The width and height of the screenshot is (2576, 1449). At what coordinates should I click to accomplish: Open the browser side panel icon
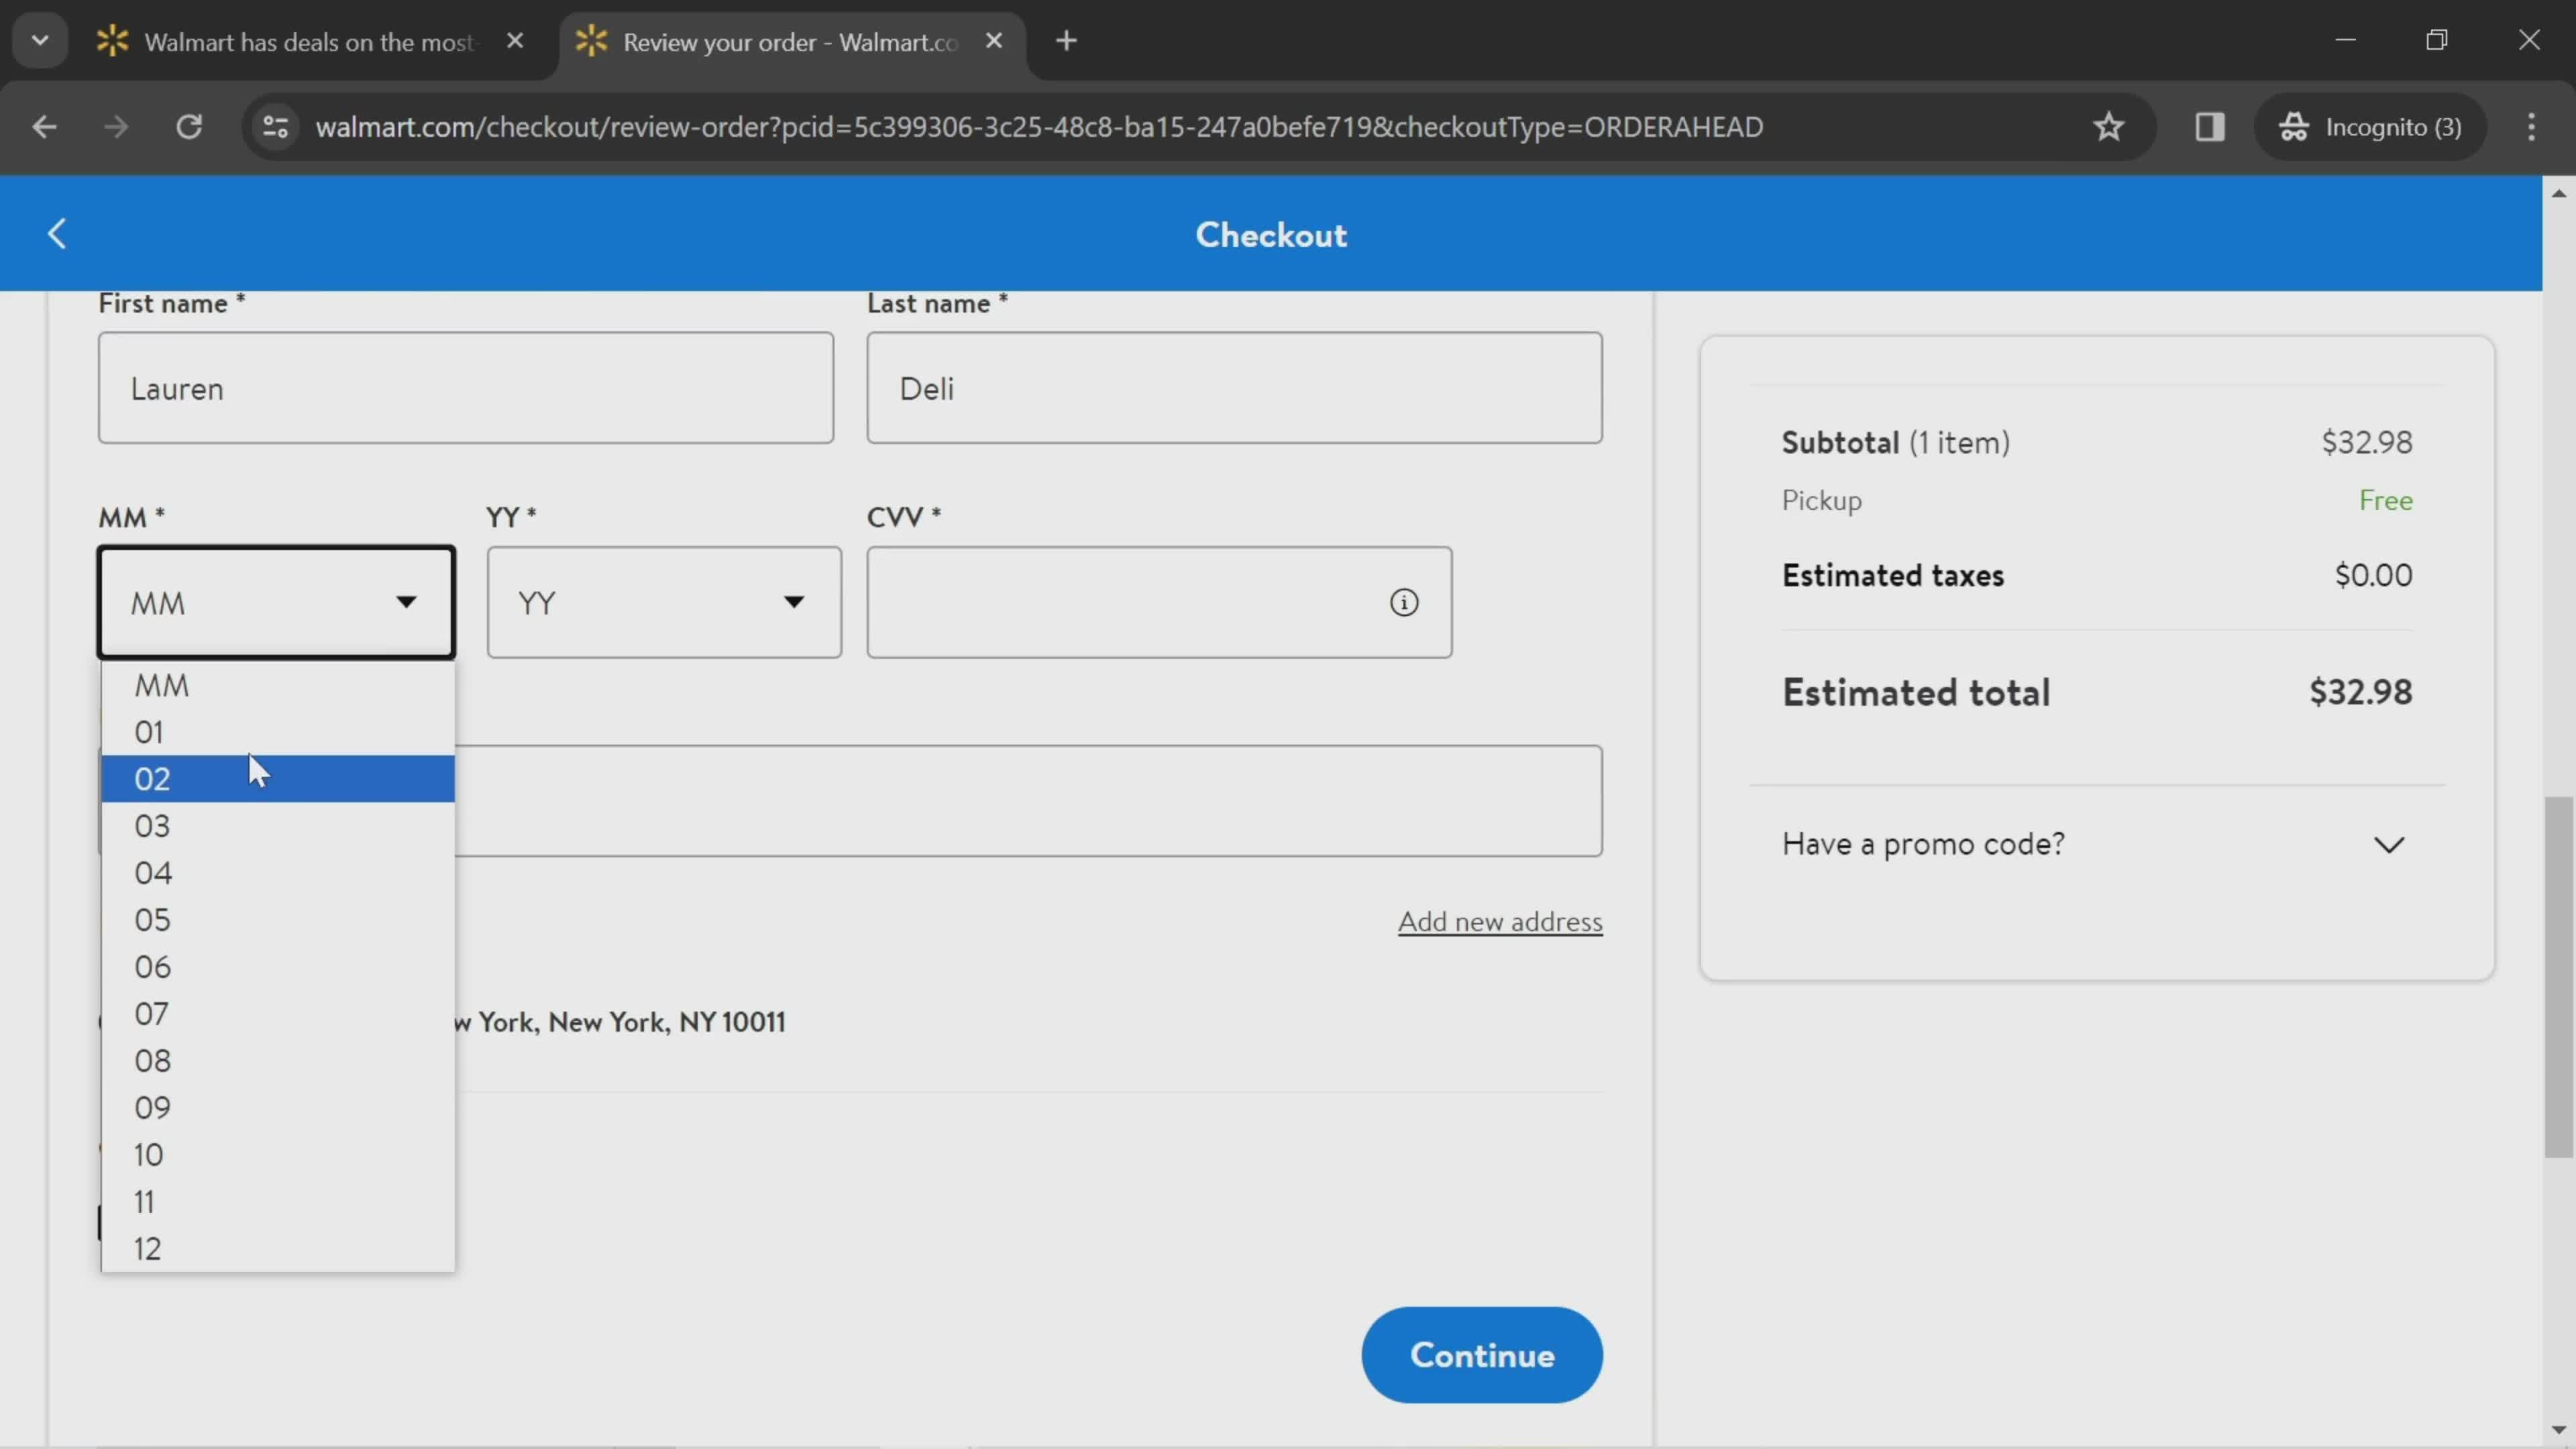tap(2209, 127)
